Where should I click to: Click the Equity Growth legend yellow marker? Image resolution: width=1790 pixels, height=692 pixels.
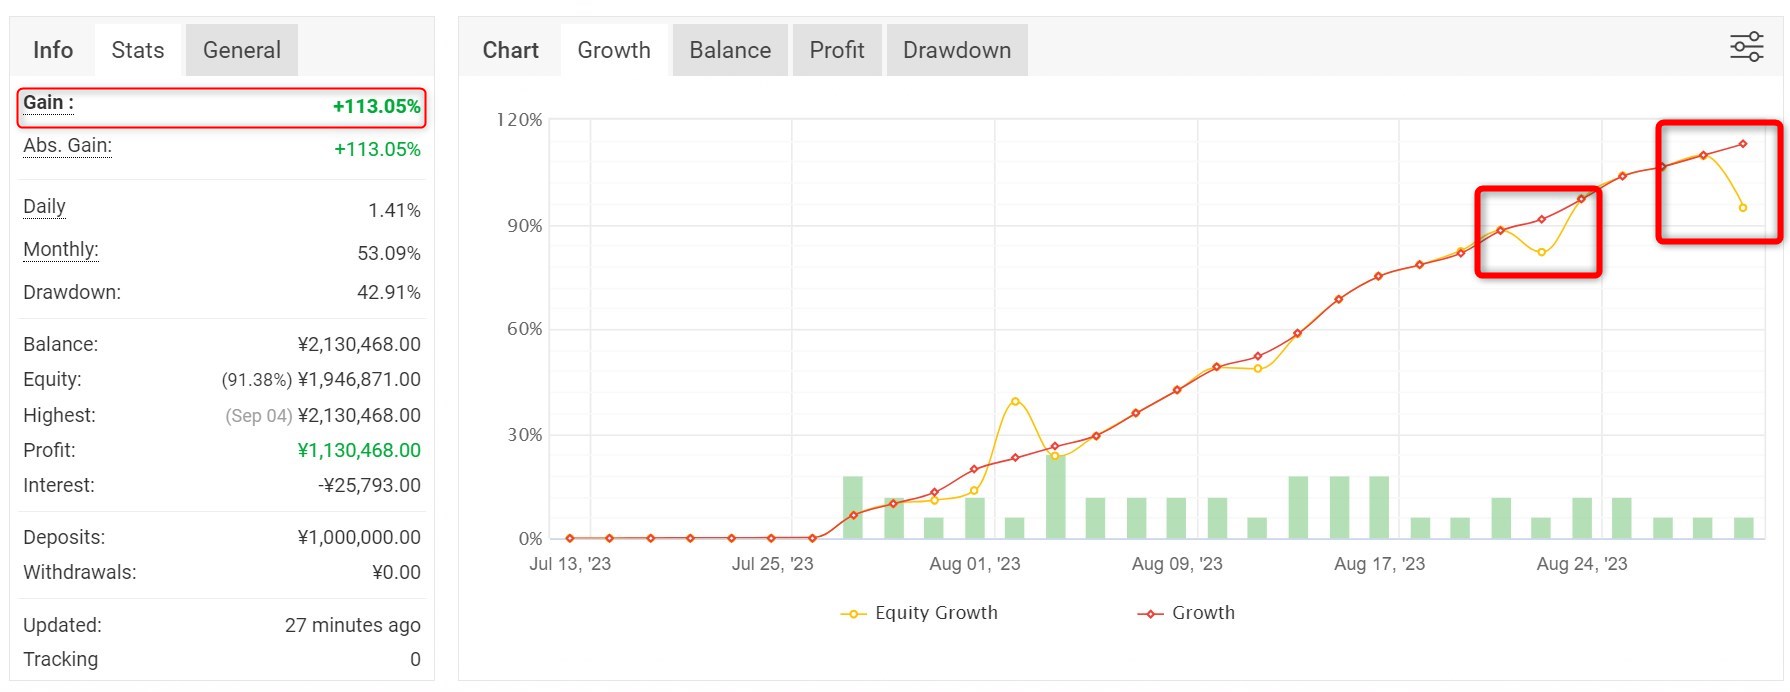(853, 614)
